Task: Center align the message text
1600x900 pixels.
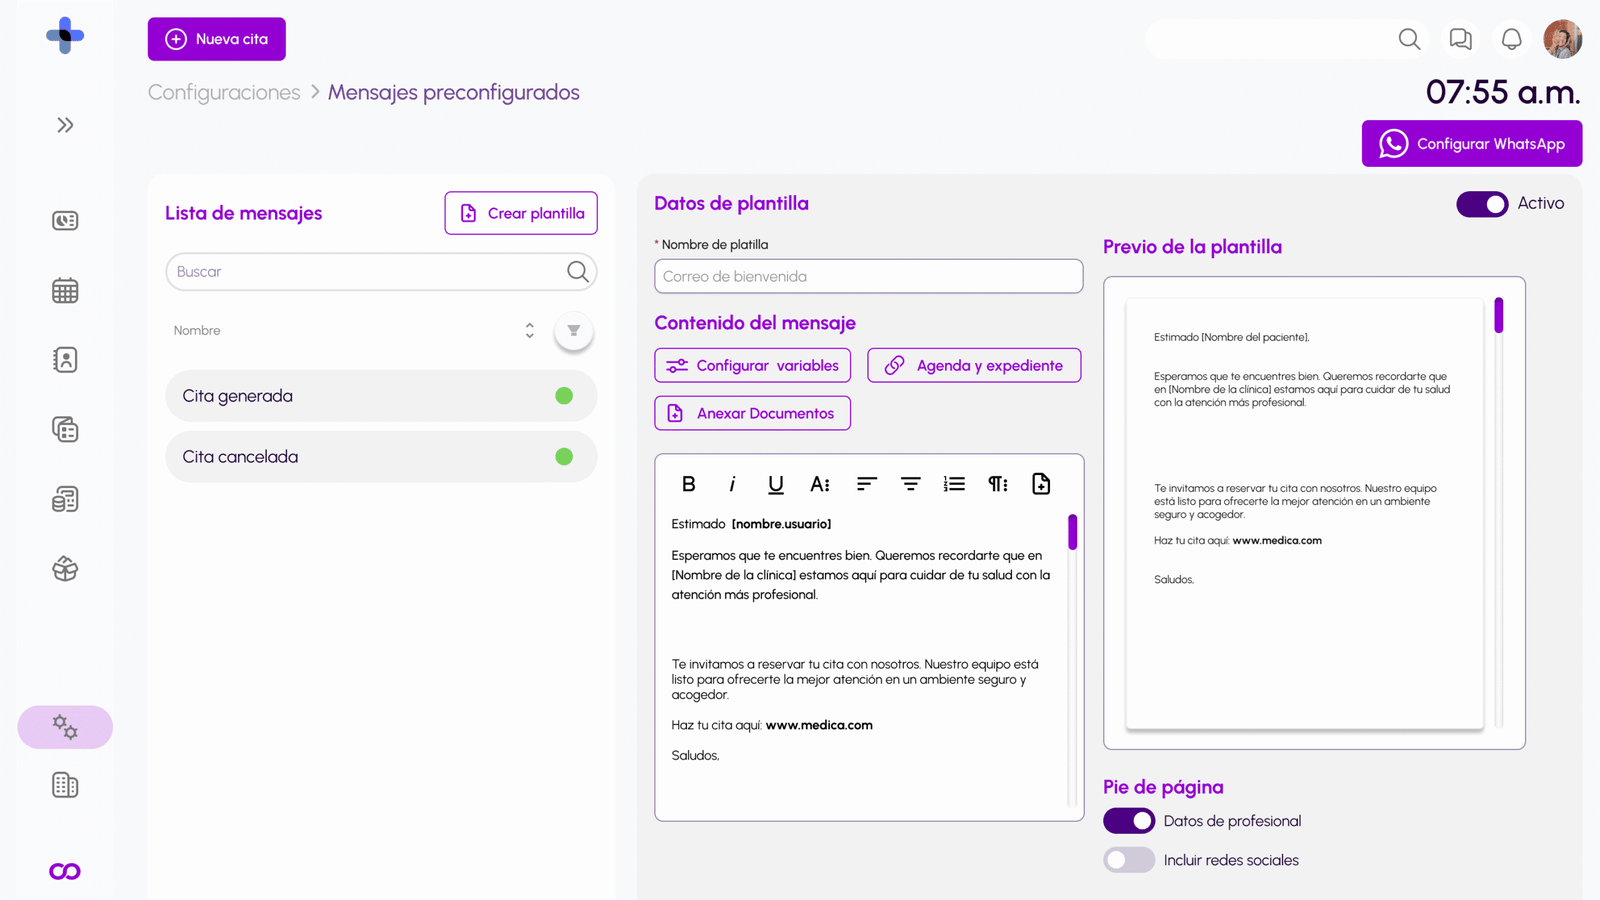Action: tap(910, 484)
